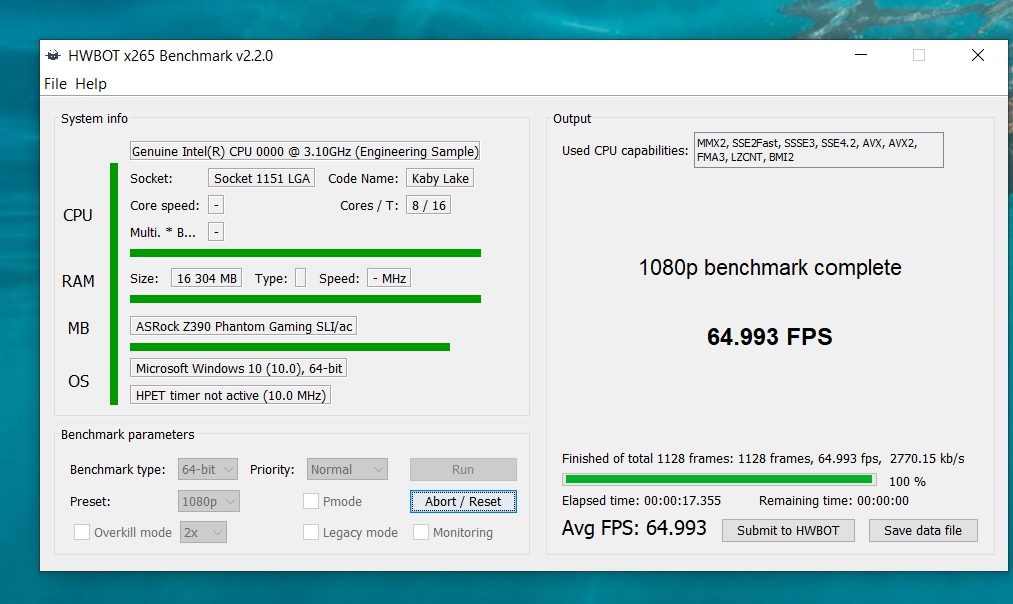Click the RAM section label
The width and height of the screenshot is (1013, 604).
point(78,281)
